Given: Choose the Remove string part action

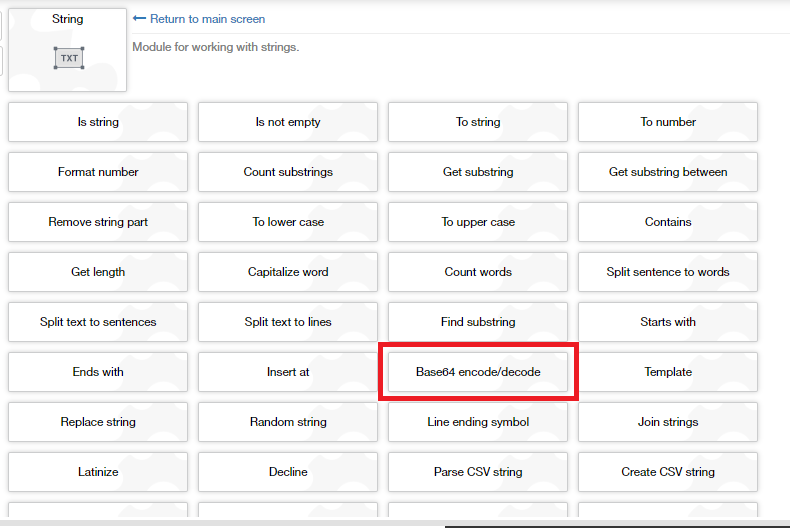Looking at the screenshot, I should (x=98, y=222).
